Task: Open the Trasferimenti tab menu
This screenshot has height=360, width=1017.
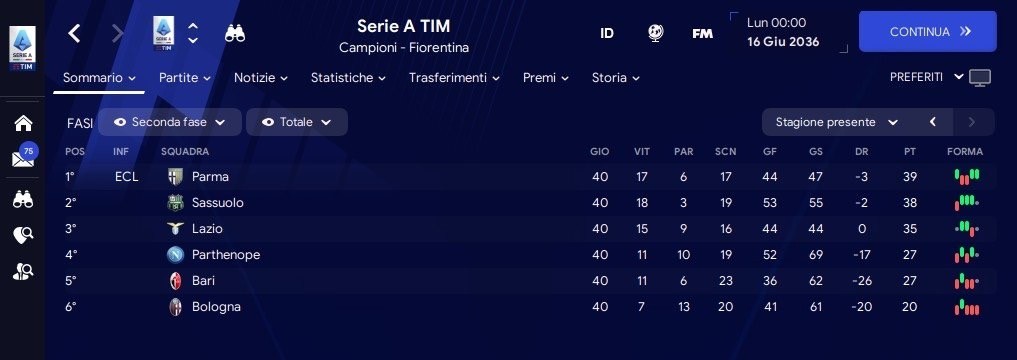Action: 454,78
